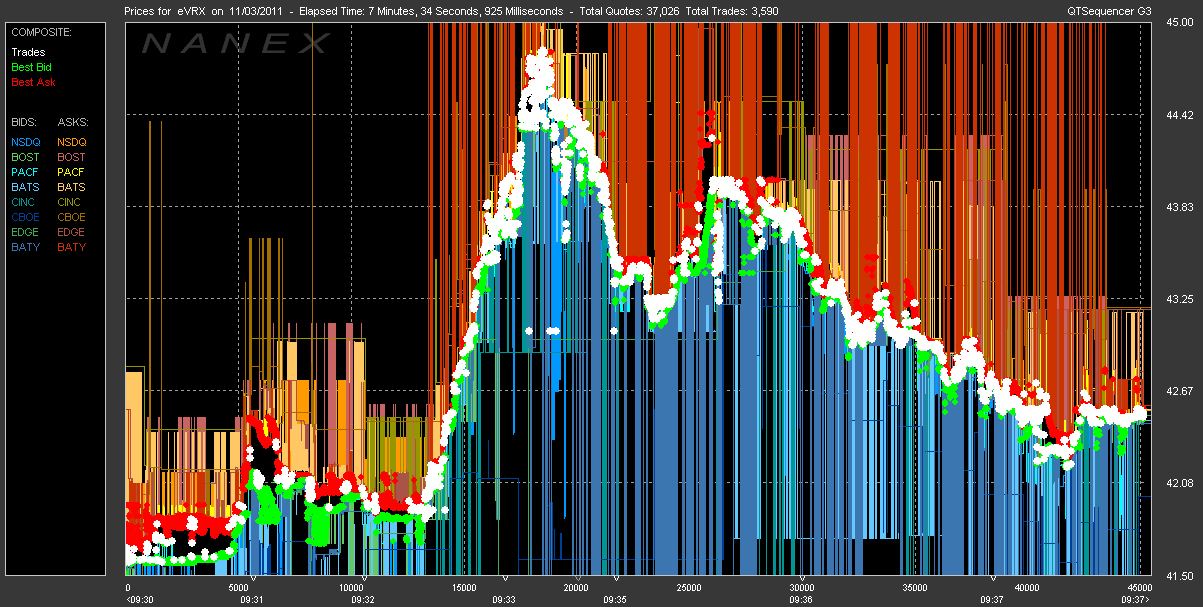Select CBOE in the ASKS column
Image resolution: width=1203 pixels, height=607 pixels.
(72, 217)
